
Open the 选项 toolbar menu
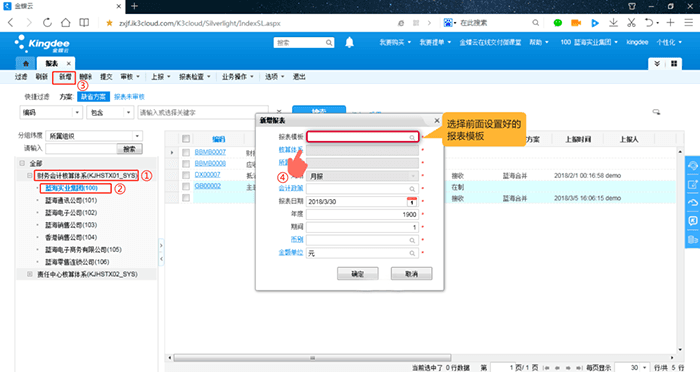coord(275,77)
